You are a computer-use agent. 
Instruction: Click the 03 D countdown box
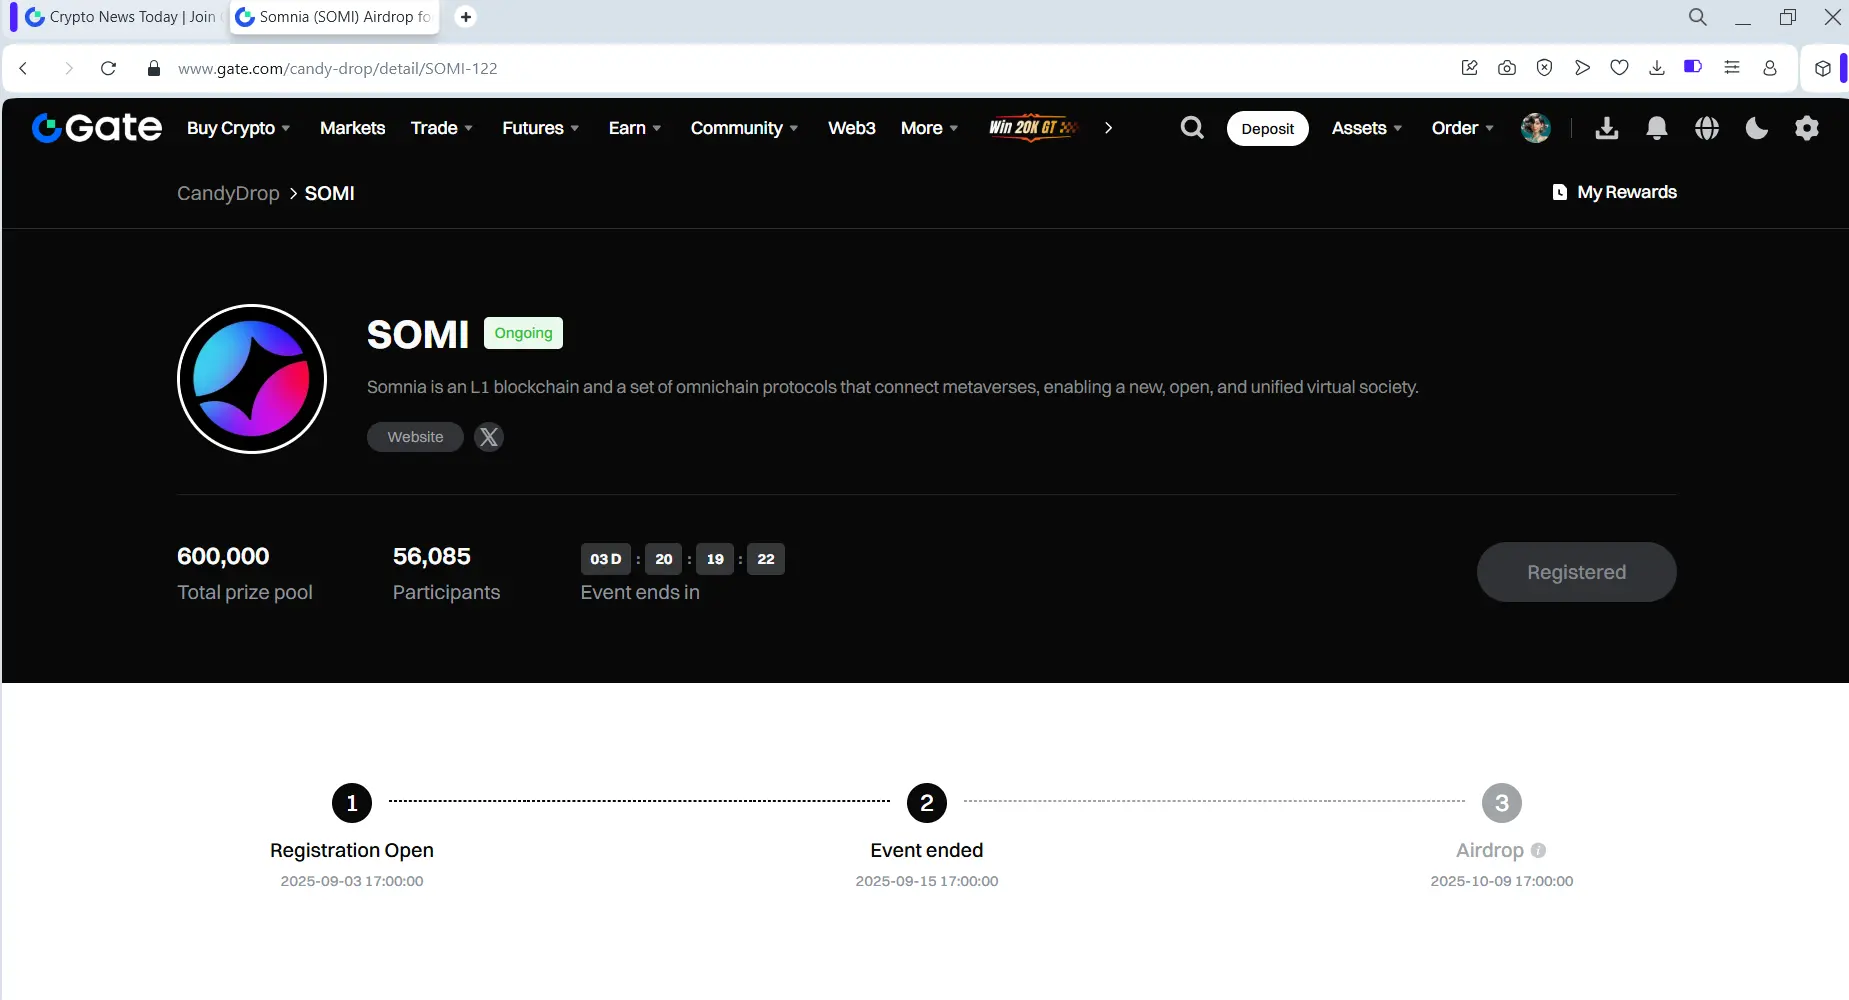point(606,559)
